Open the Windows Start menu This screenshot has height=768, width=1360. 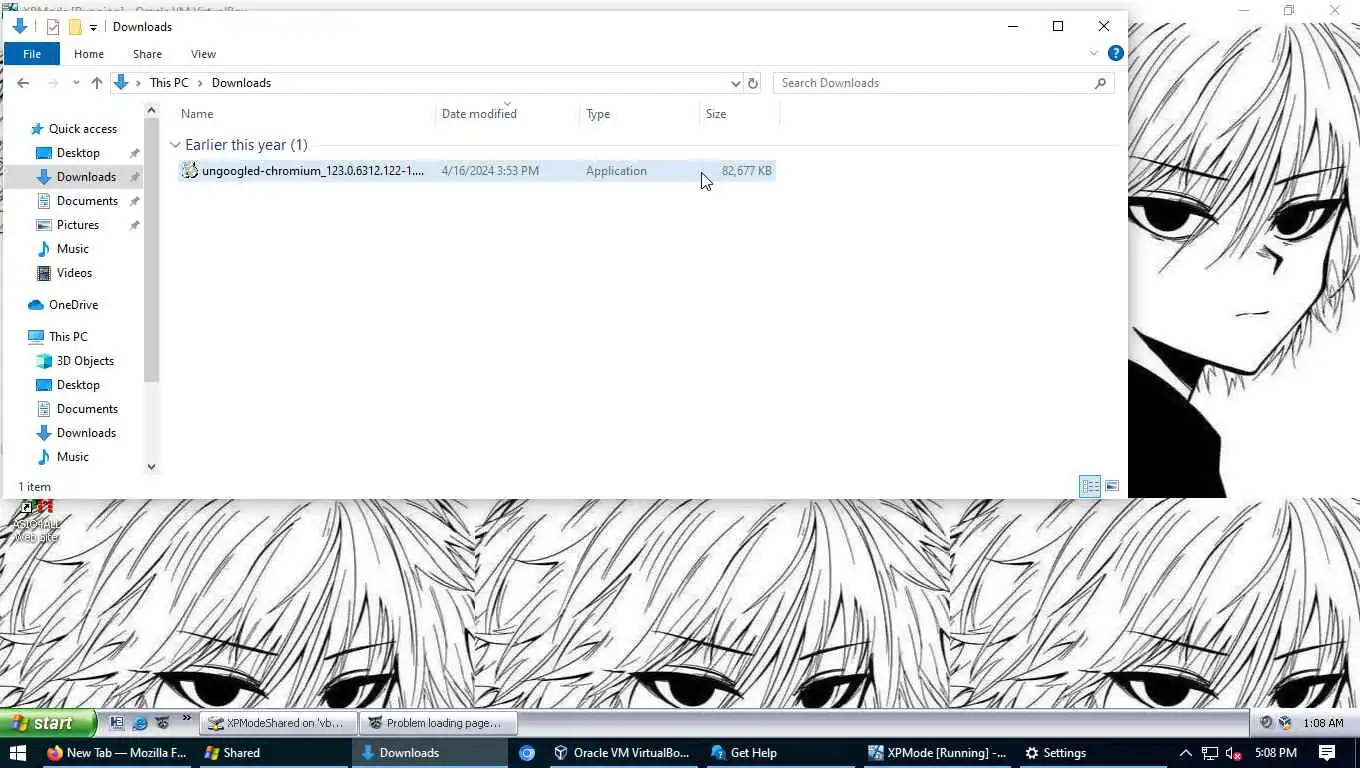click(x=18, y=753)
